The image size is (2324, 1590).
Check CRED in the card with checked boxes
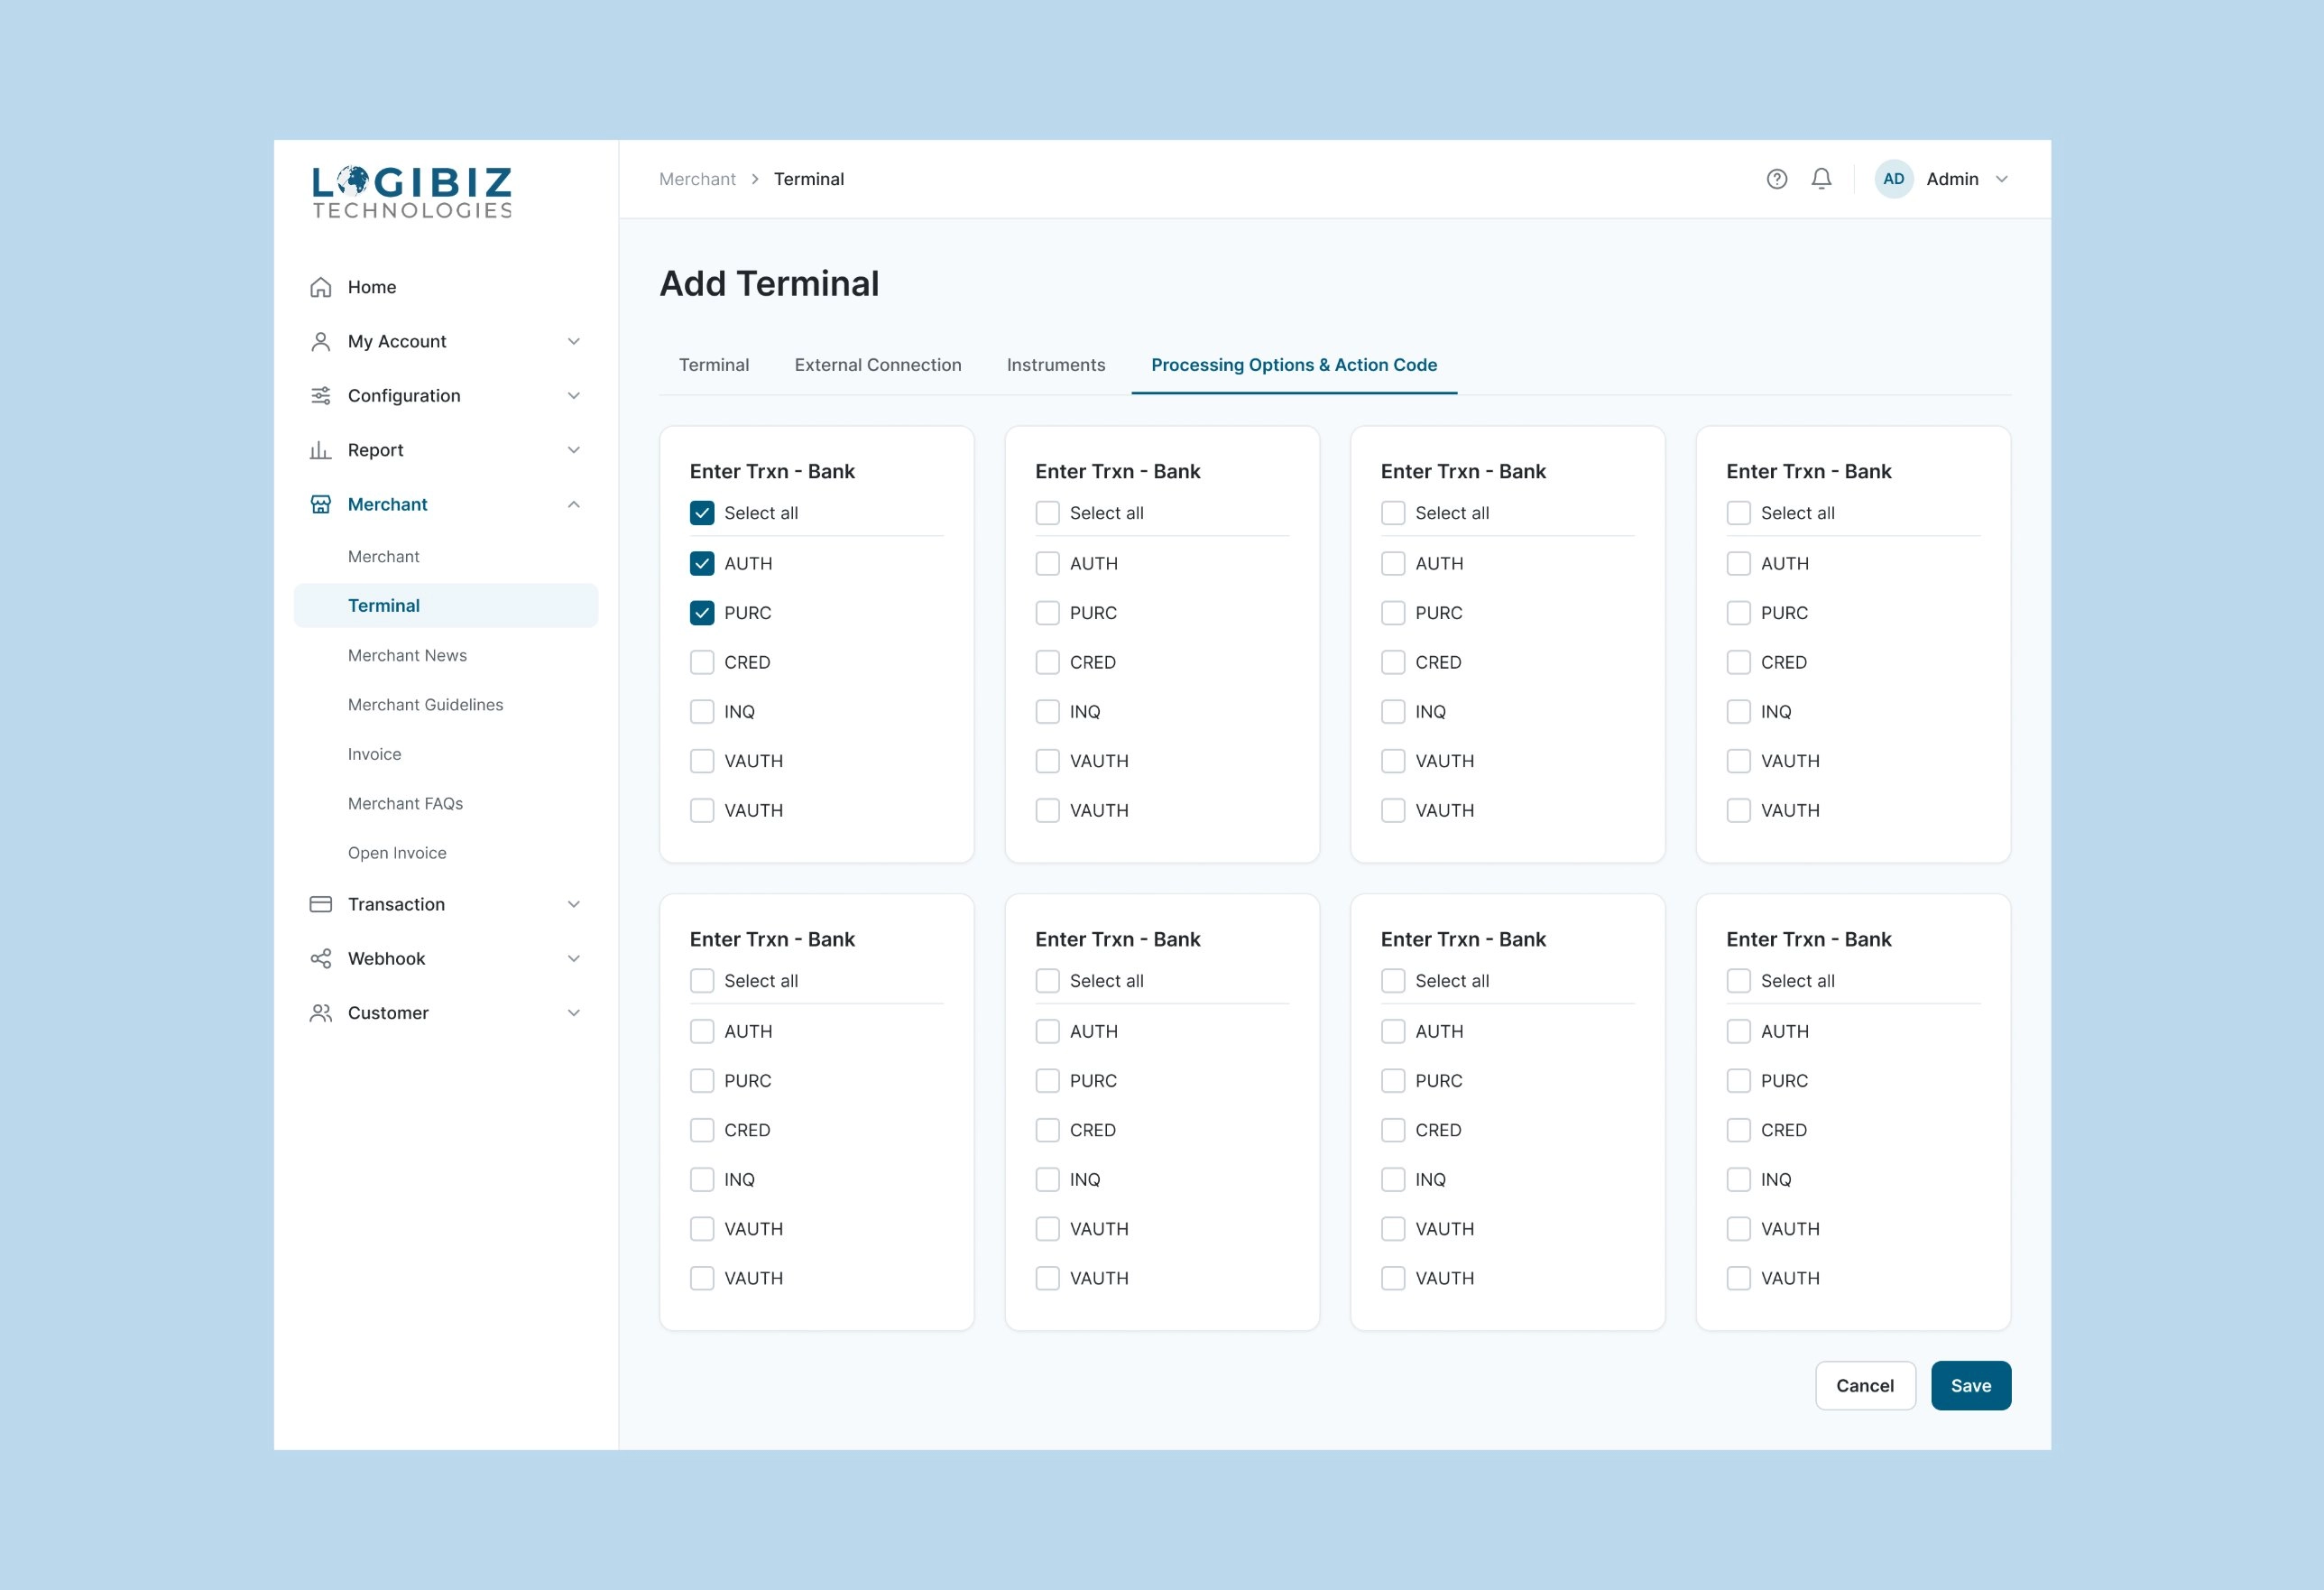[x=702, y=662]
